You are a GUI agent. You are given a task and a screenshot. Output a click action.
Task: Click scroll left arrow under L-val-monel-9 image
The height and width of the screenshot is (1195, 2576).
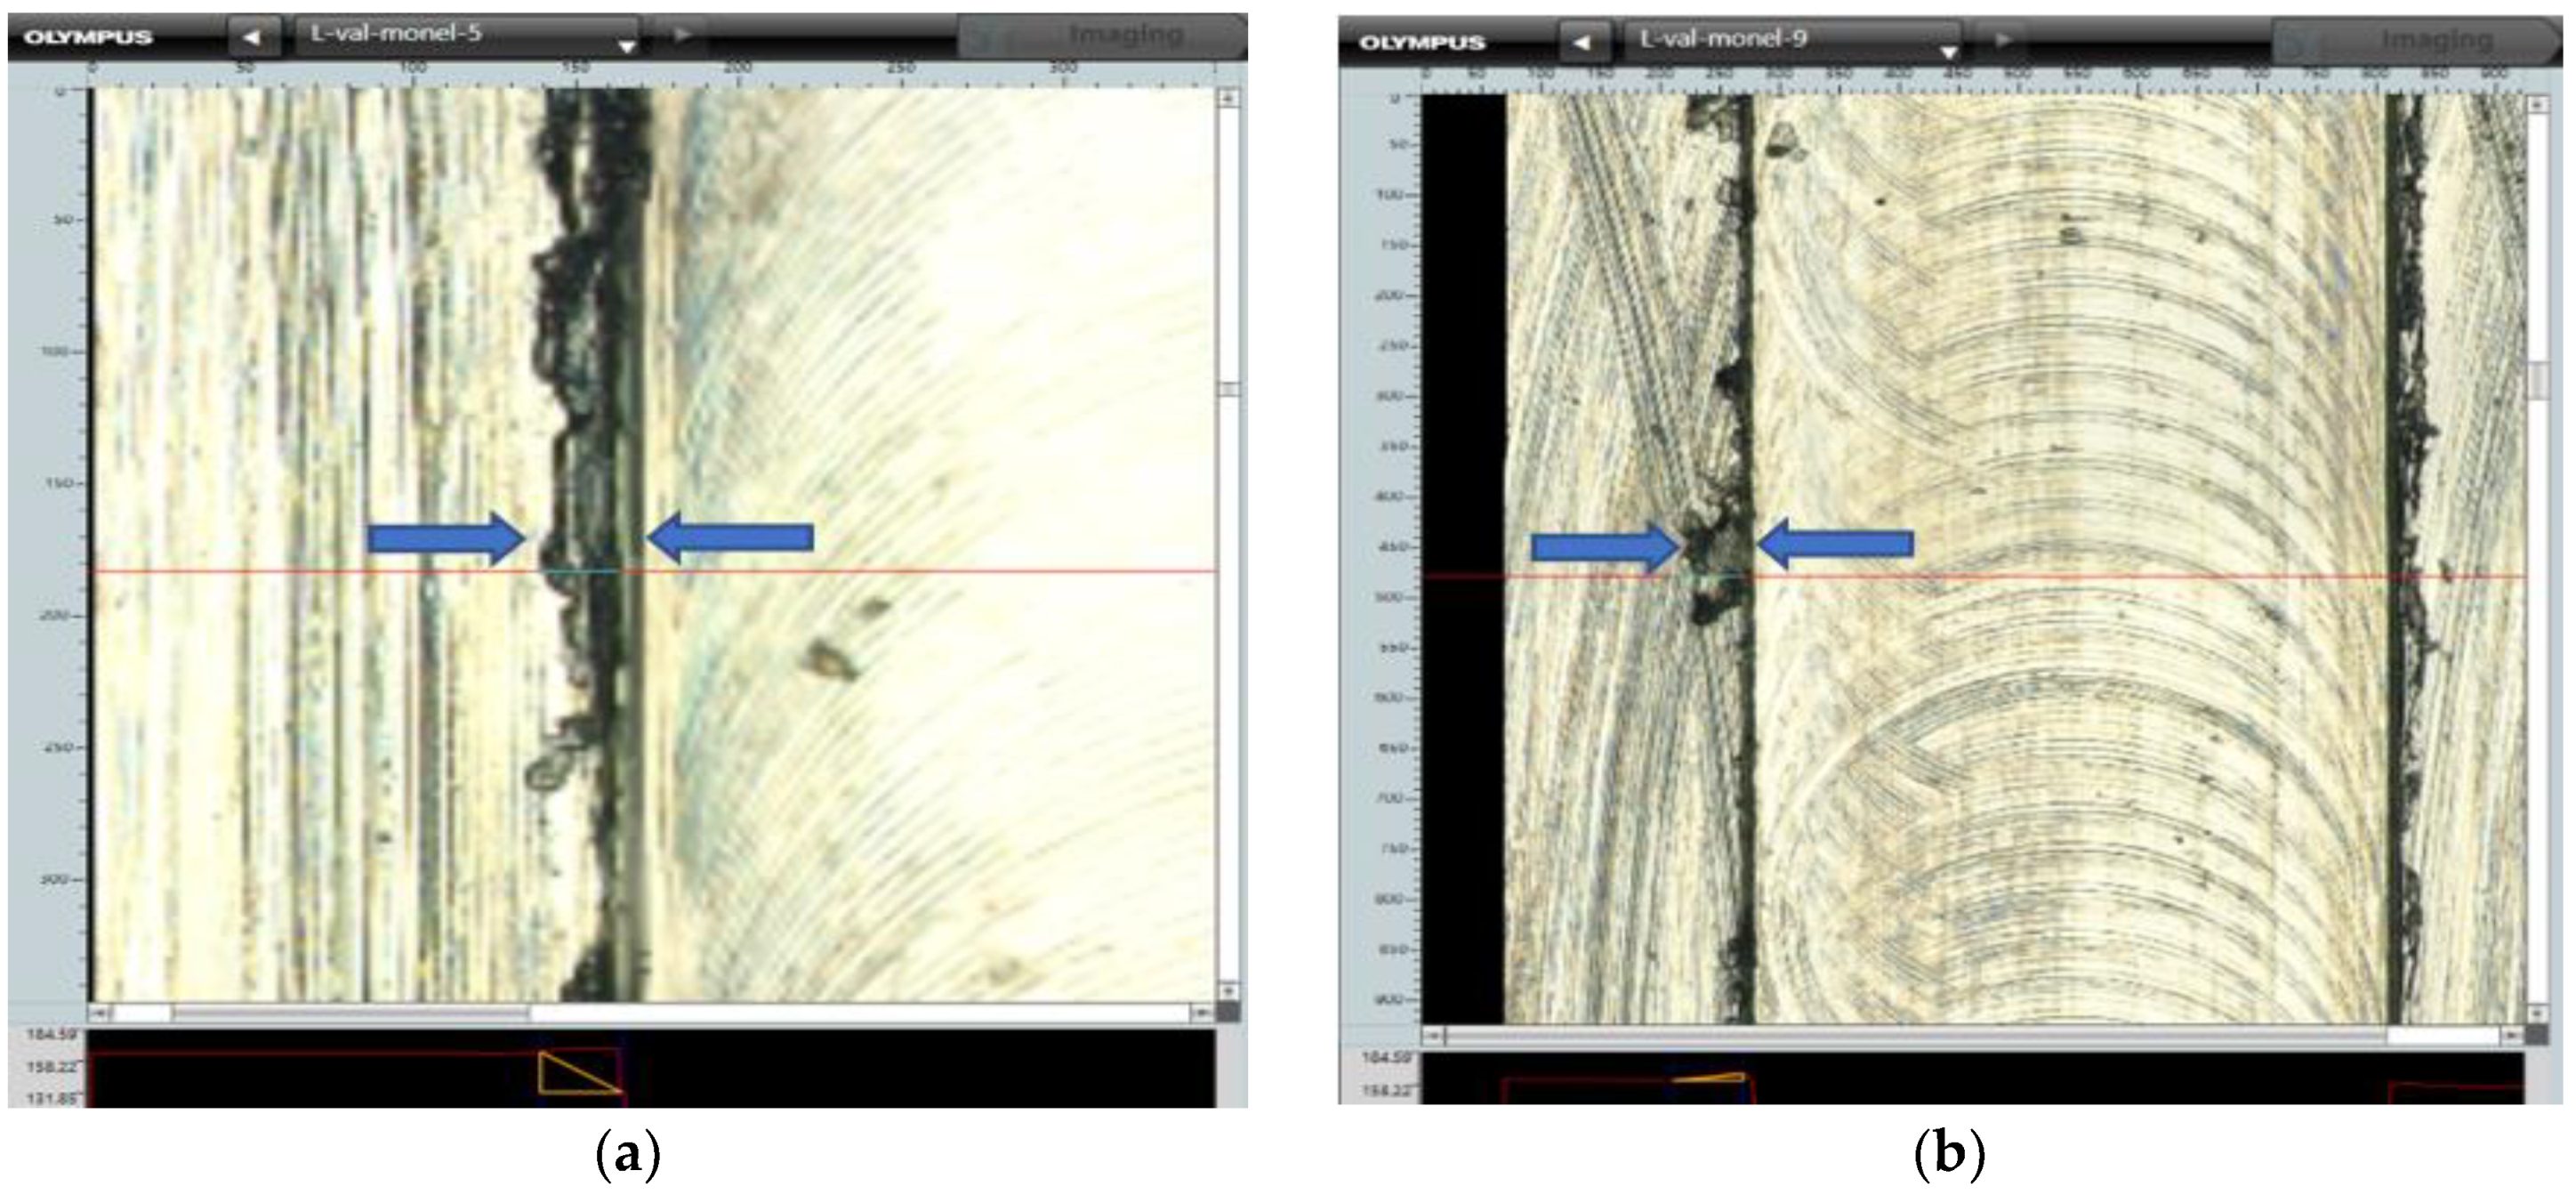click(1433, 1037)
